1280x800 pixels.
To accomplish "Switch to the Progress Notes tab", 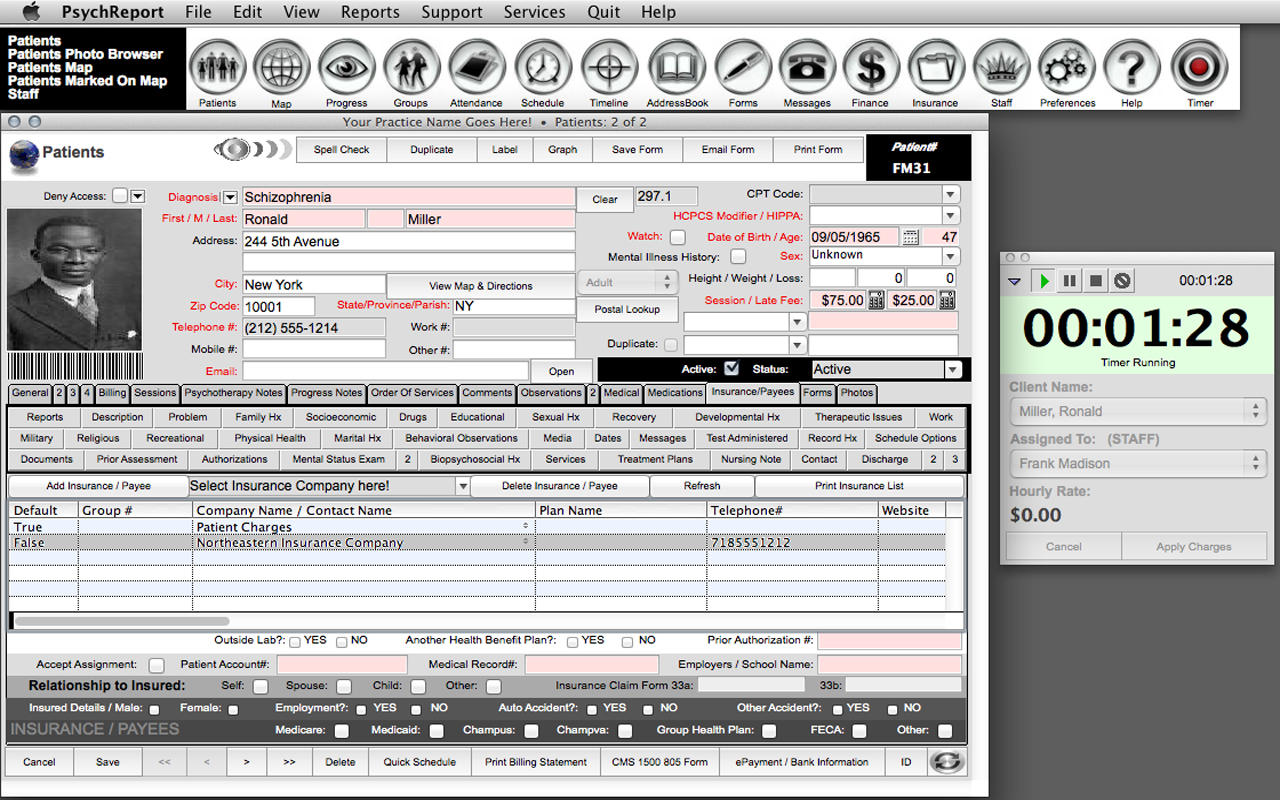I will [326, 393].
